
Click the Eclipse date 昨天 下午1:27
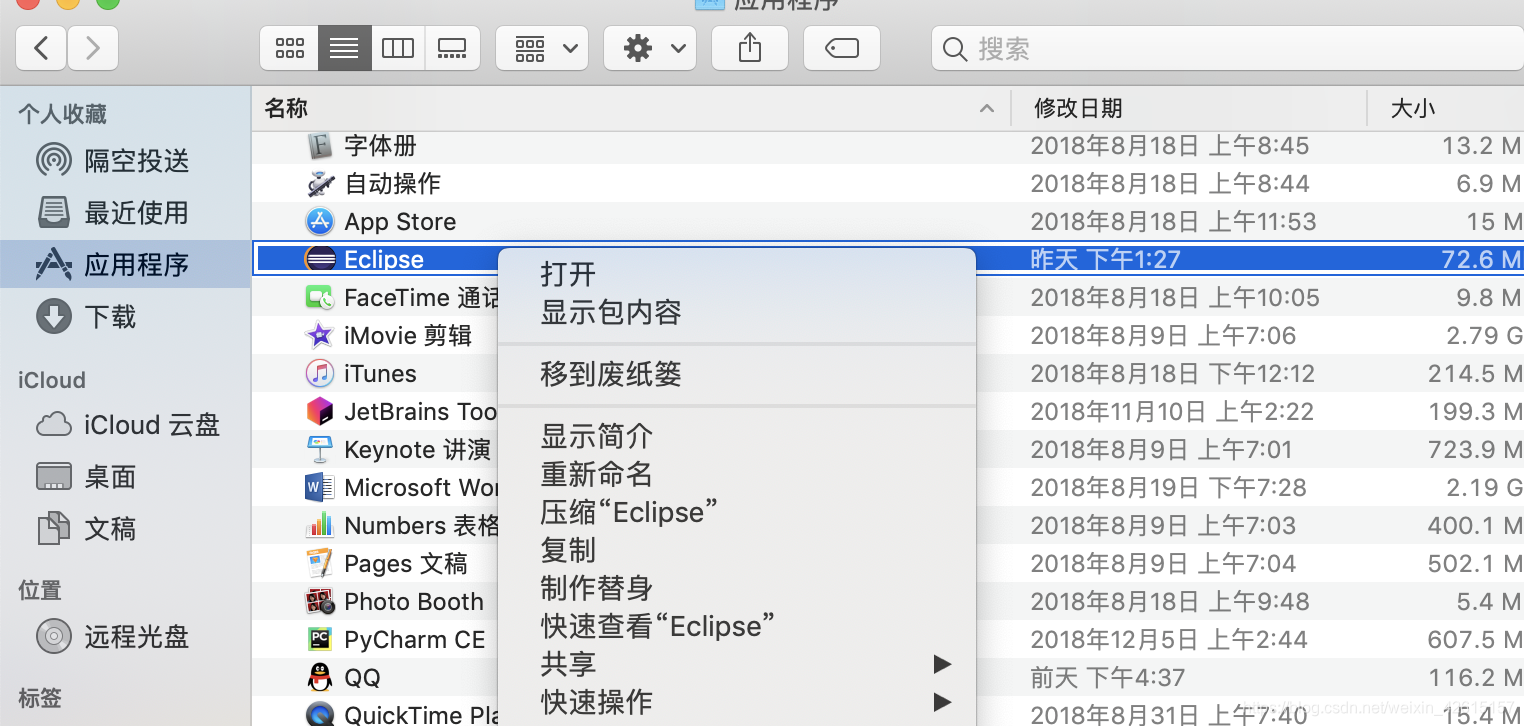click(x=1105, y=260)
